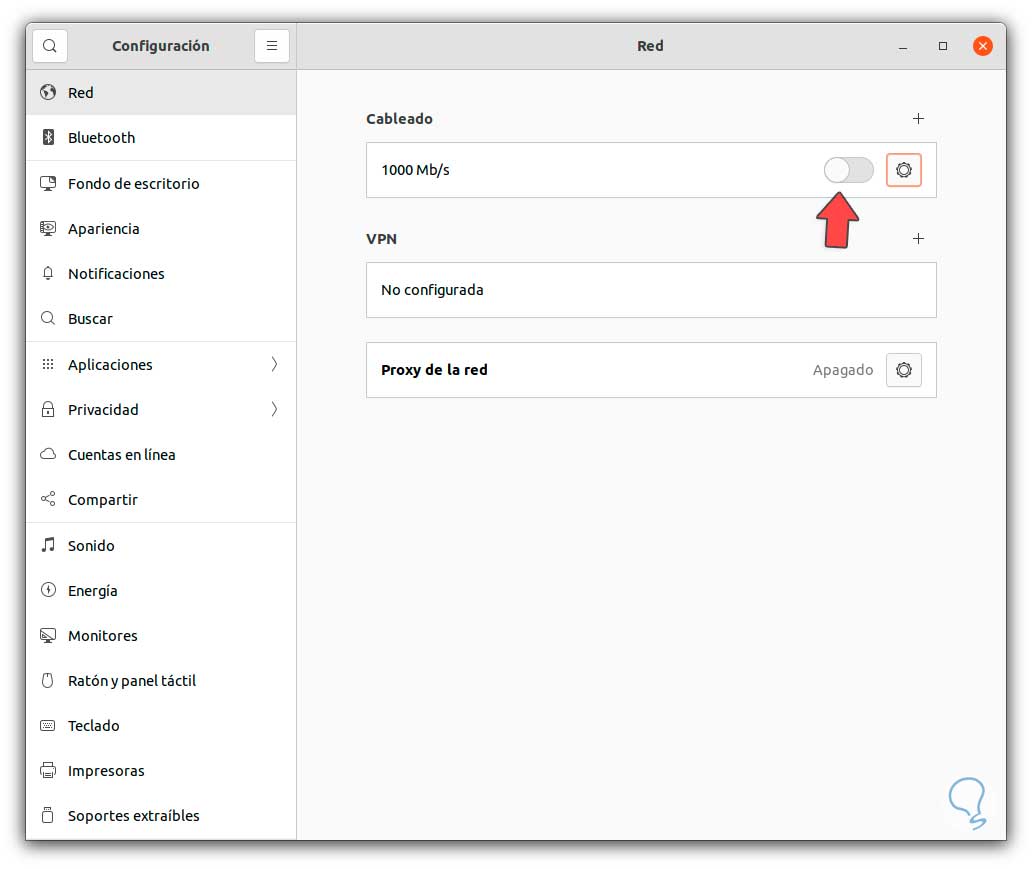Go to Energía settings
1032x869 pixels.
[92, 591]
